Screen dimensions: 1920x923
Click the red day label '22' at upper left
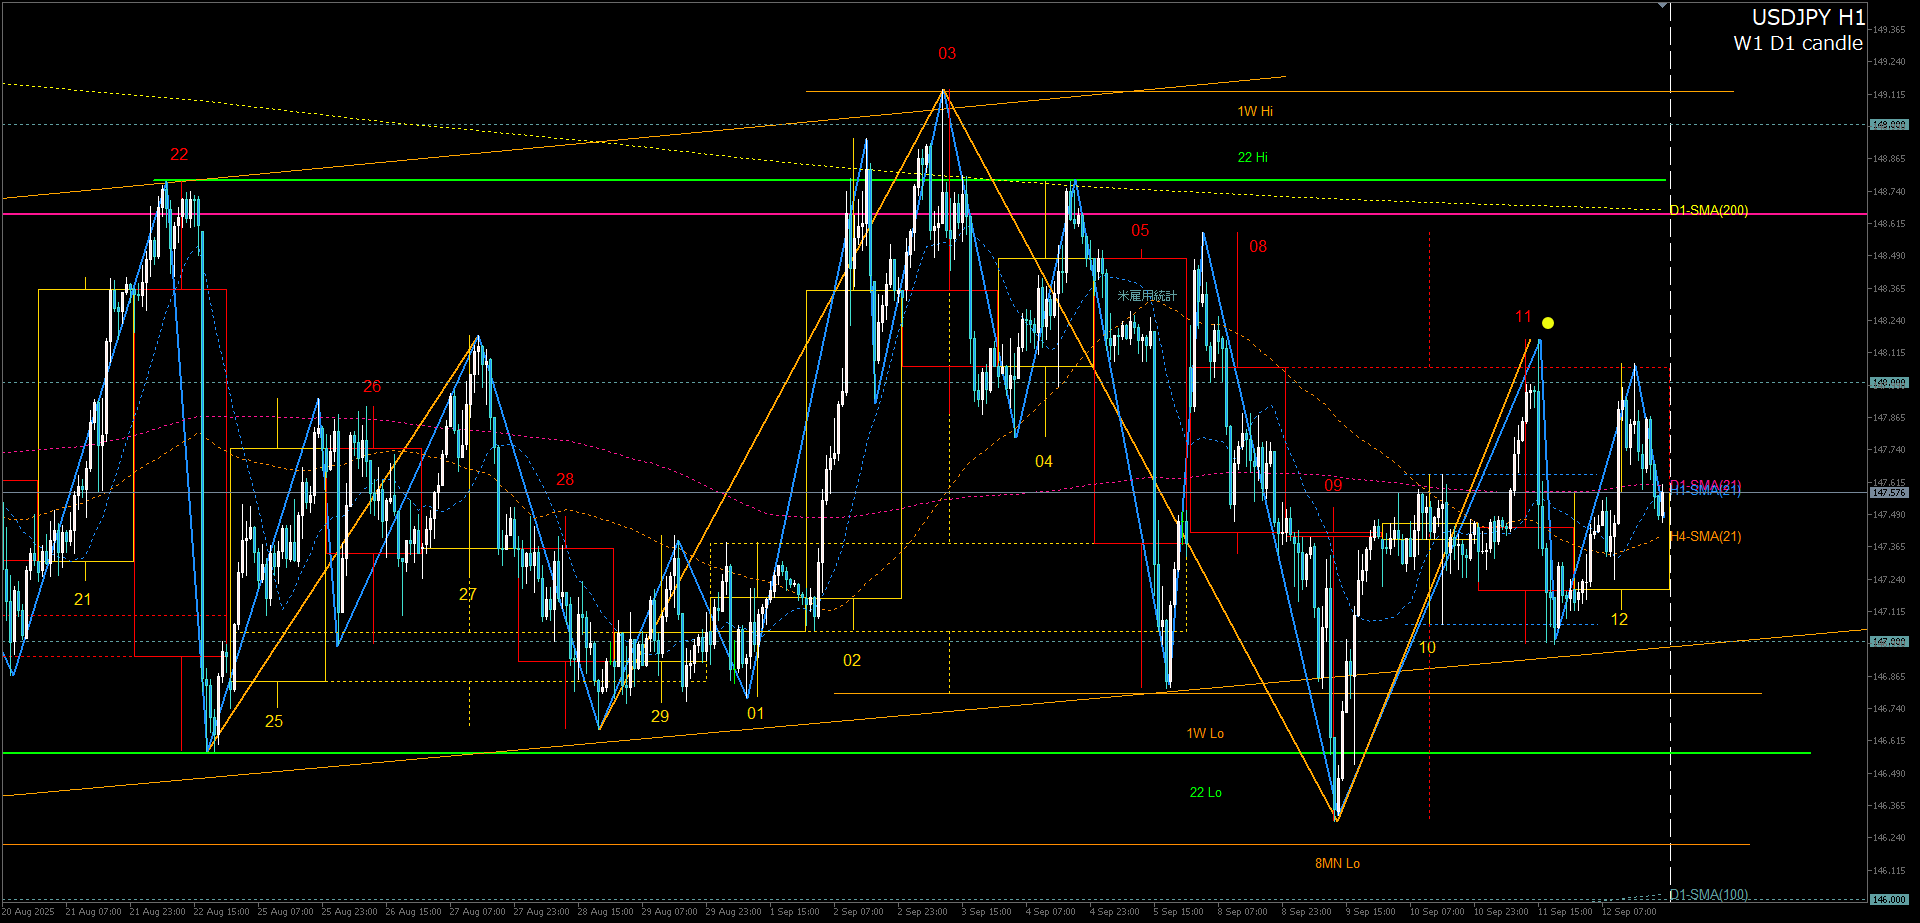(x=179, y=154)
